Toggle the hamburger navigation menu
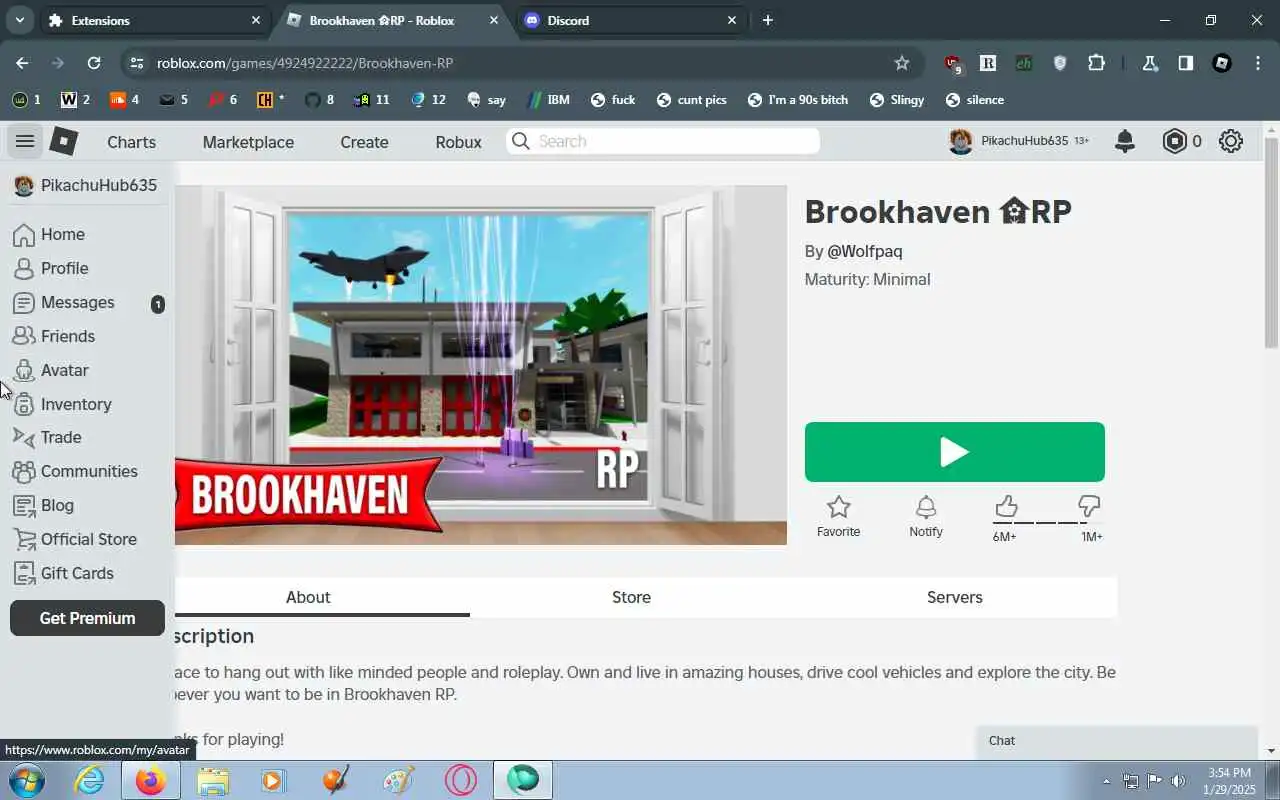Viewport: 1280px width, 800px height. pyautogui.click(x=25, y=141)
